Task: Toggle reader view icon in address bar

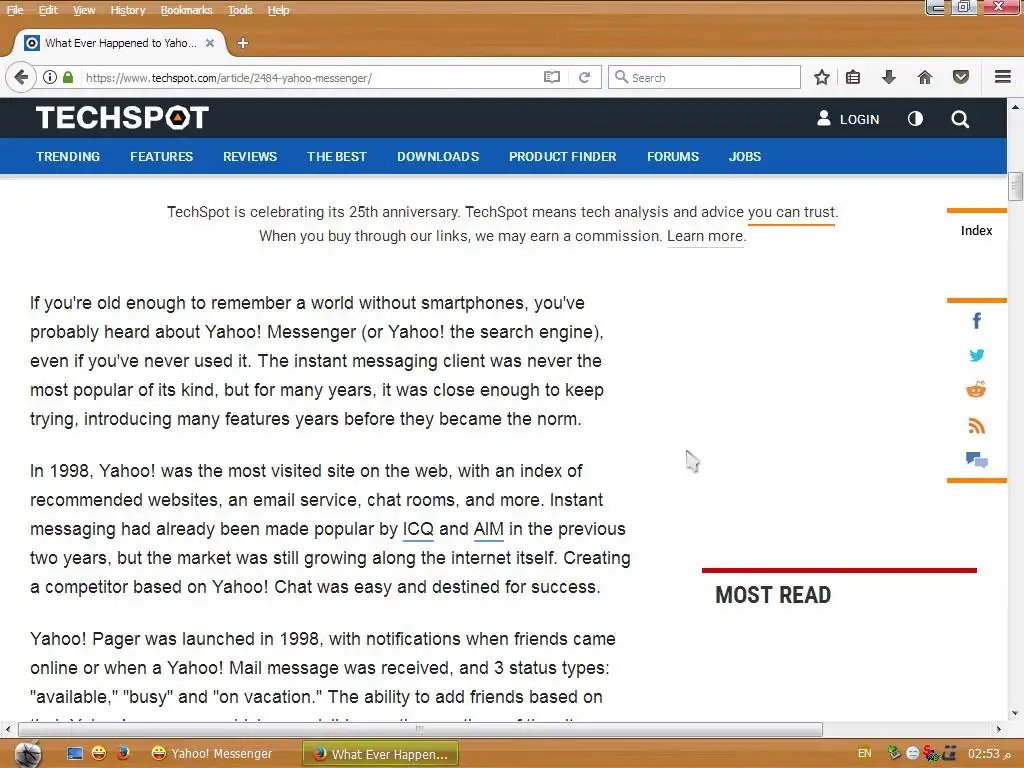Action: [x=552, y=77]
